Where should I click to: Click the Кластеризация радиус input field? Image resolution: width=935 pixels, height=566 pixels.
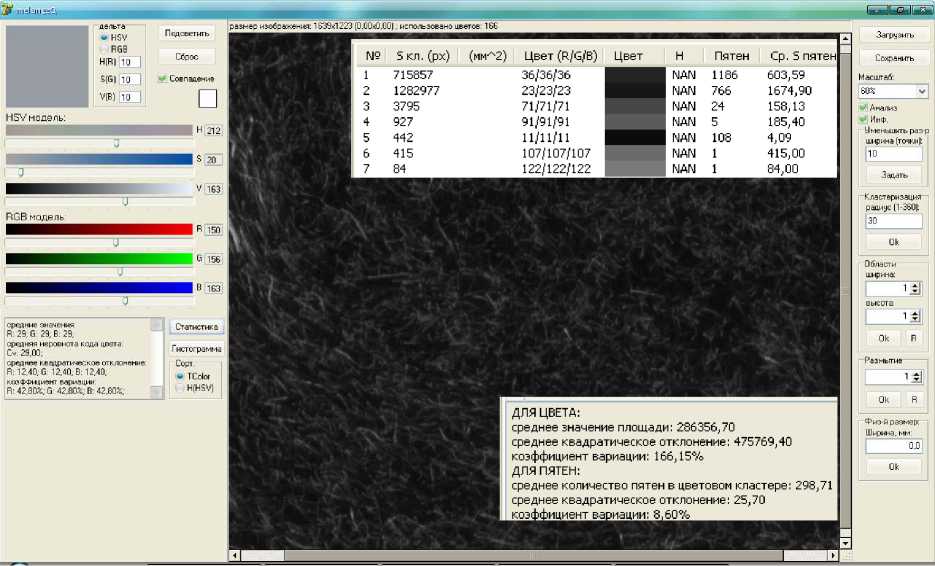point(893,221)
